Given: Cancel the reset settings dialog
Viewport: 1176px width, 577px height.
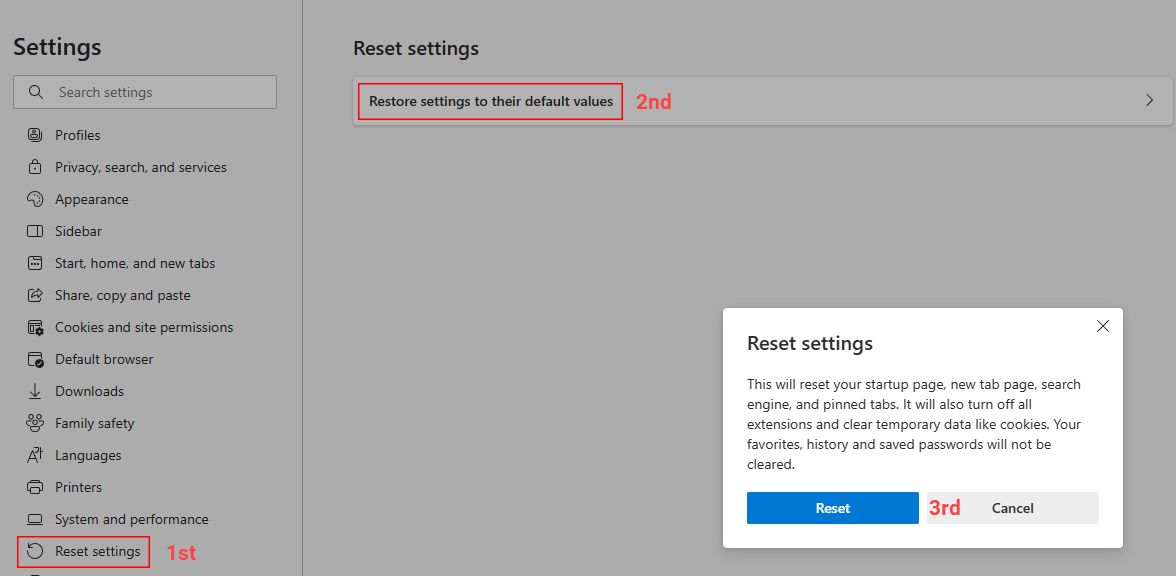Looking at the screenshot, I should tap(1012, 508).
